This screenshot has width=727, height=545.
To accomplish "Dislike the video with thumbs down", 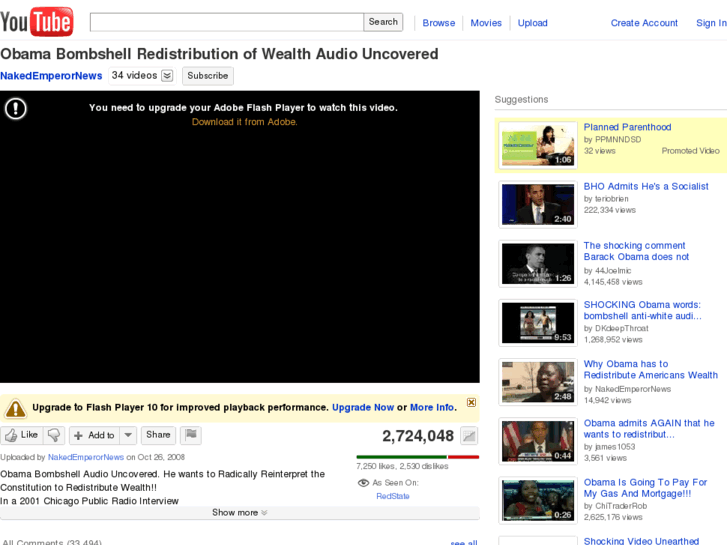I will coord(54,435).
